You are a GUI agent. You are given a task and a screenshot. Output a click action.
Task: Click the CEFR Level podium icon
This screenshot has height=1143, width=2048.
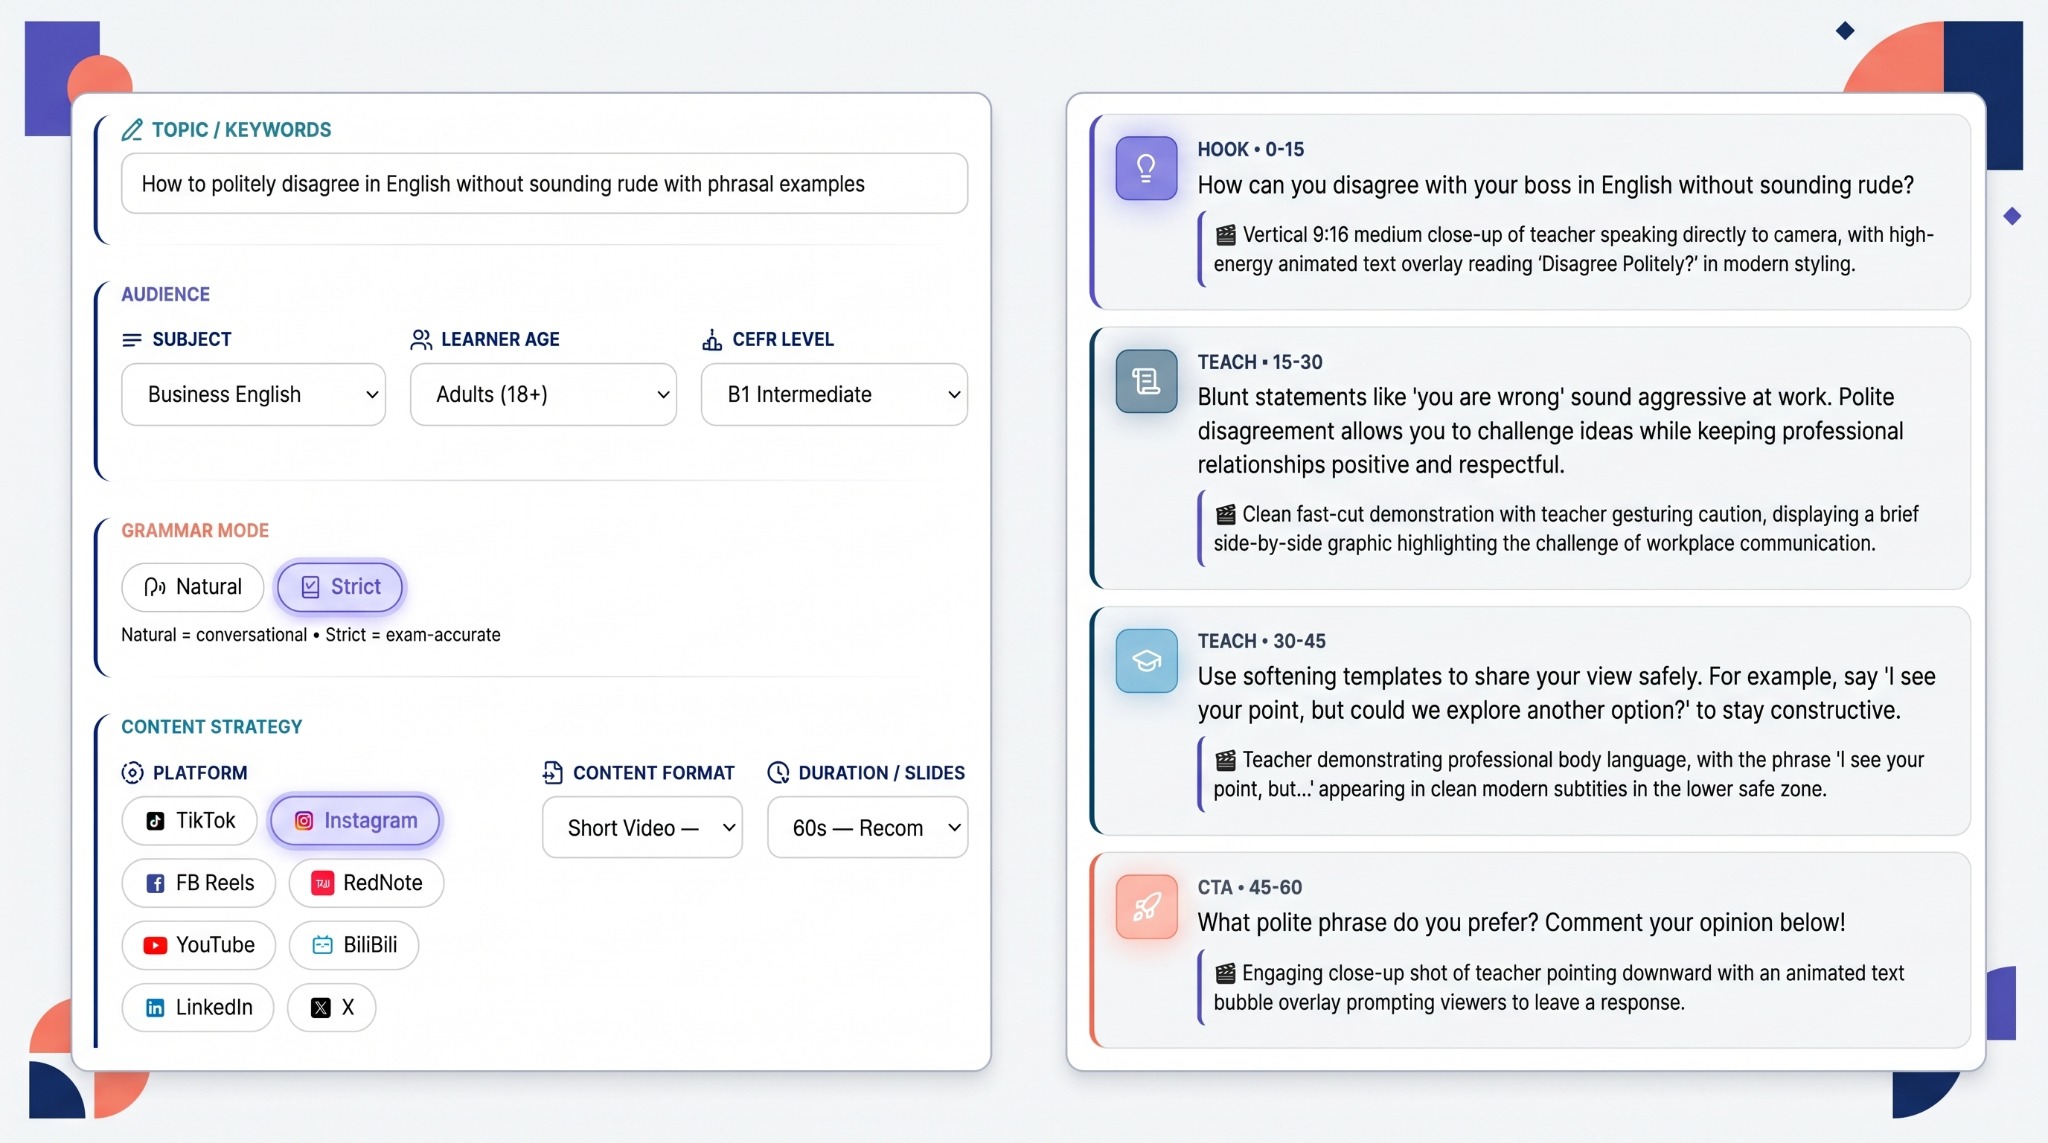(x=712, y=340)
